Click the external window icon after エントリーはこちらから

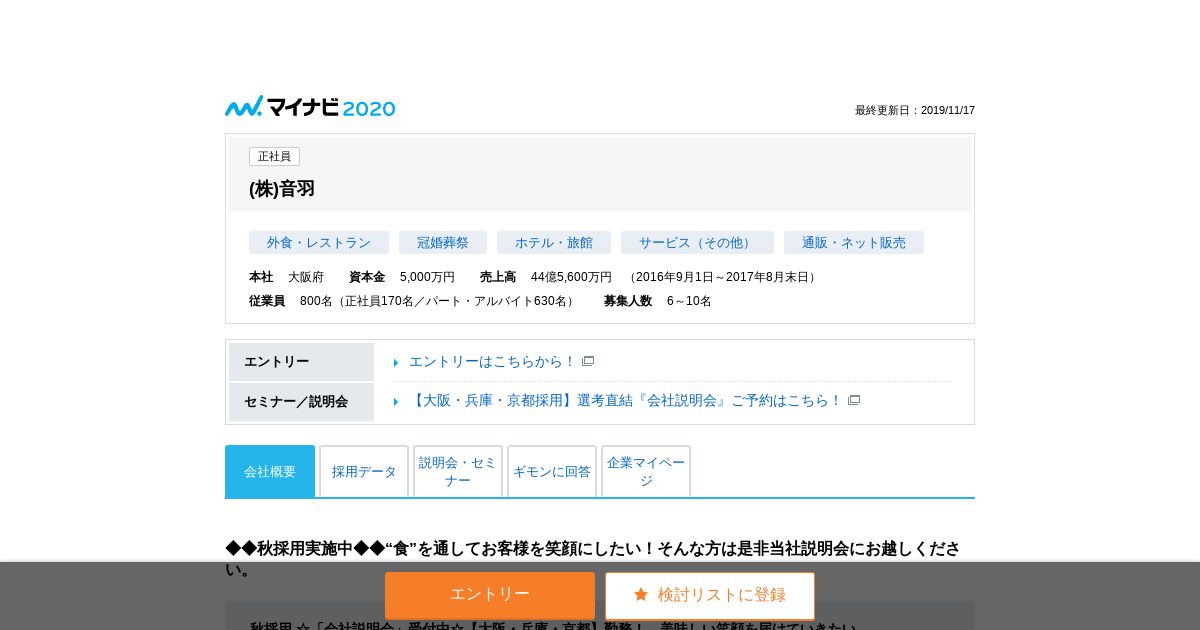(588, 361)
